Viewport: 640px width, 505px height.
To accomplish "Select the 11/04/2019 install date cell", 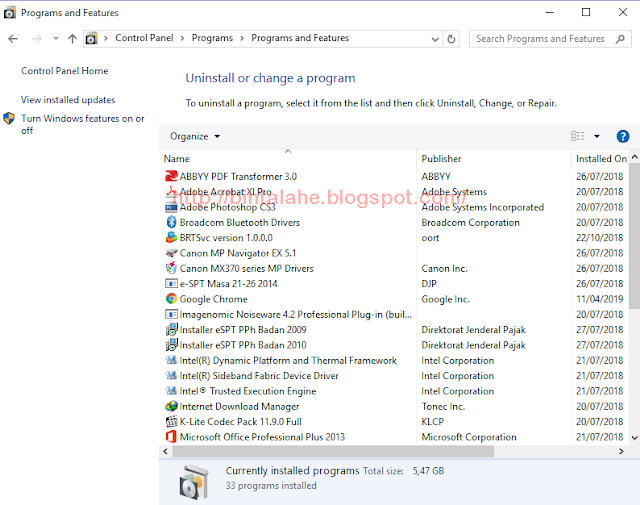I will click(599, 299).
